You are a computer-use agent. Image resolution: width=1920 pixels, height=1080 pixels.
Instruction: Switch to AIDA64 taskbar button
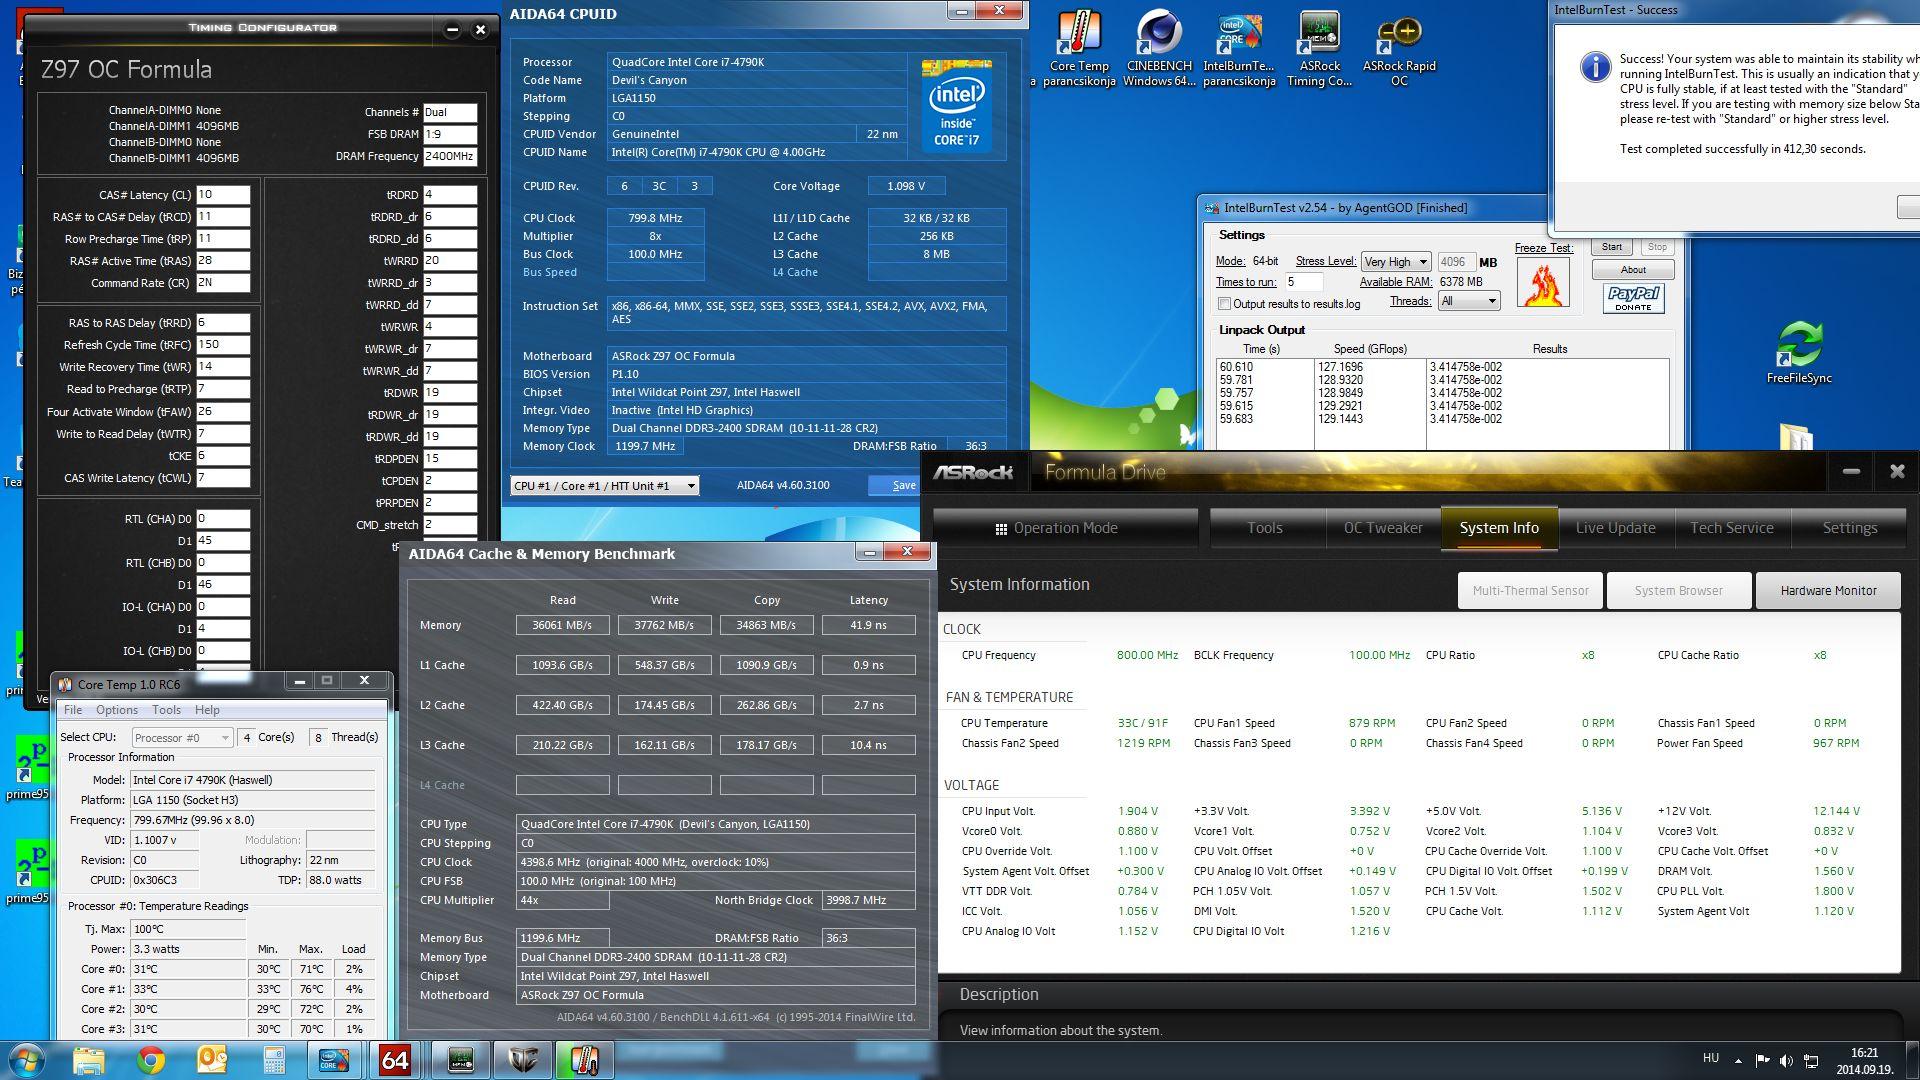pyautogui.click(x=396, y=1060)
